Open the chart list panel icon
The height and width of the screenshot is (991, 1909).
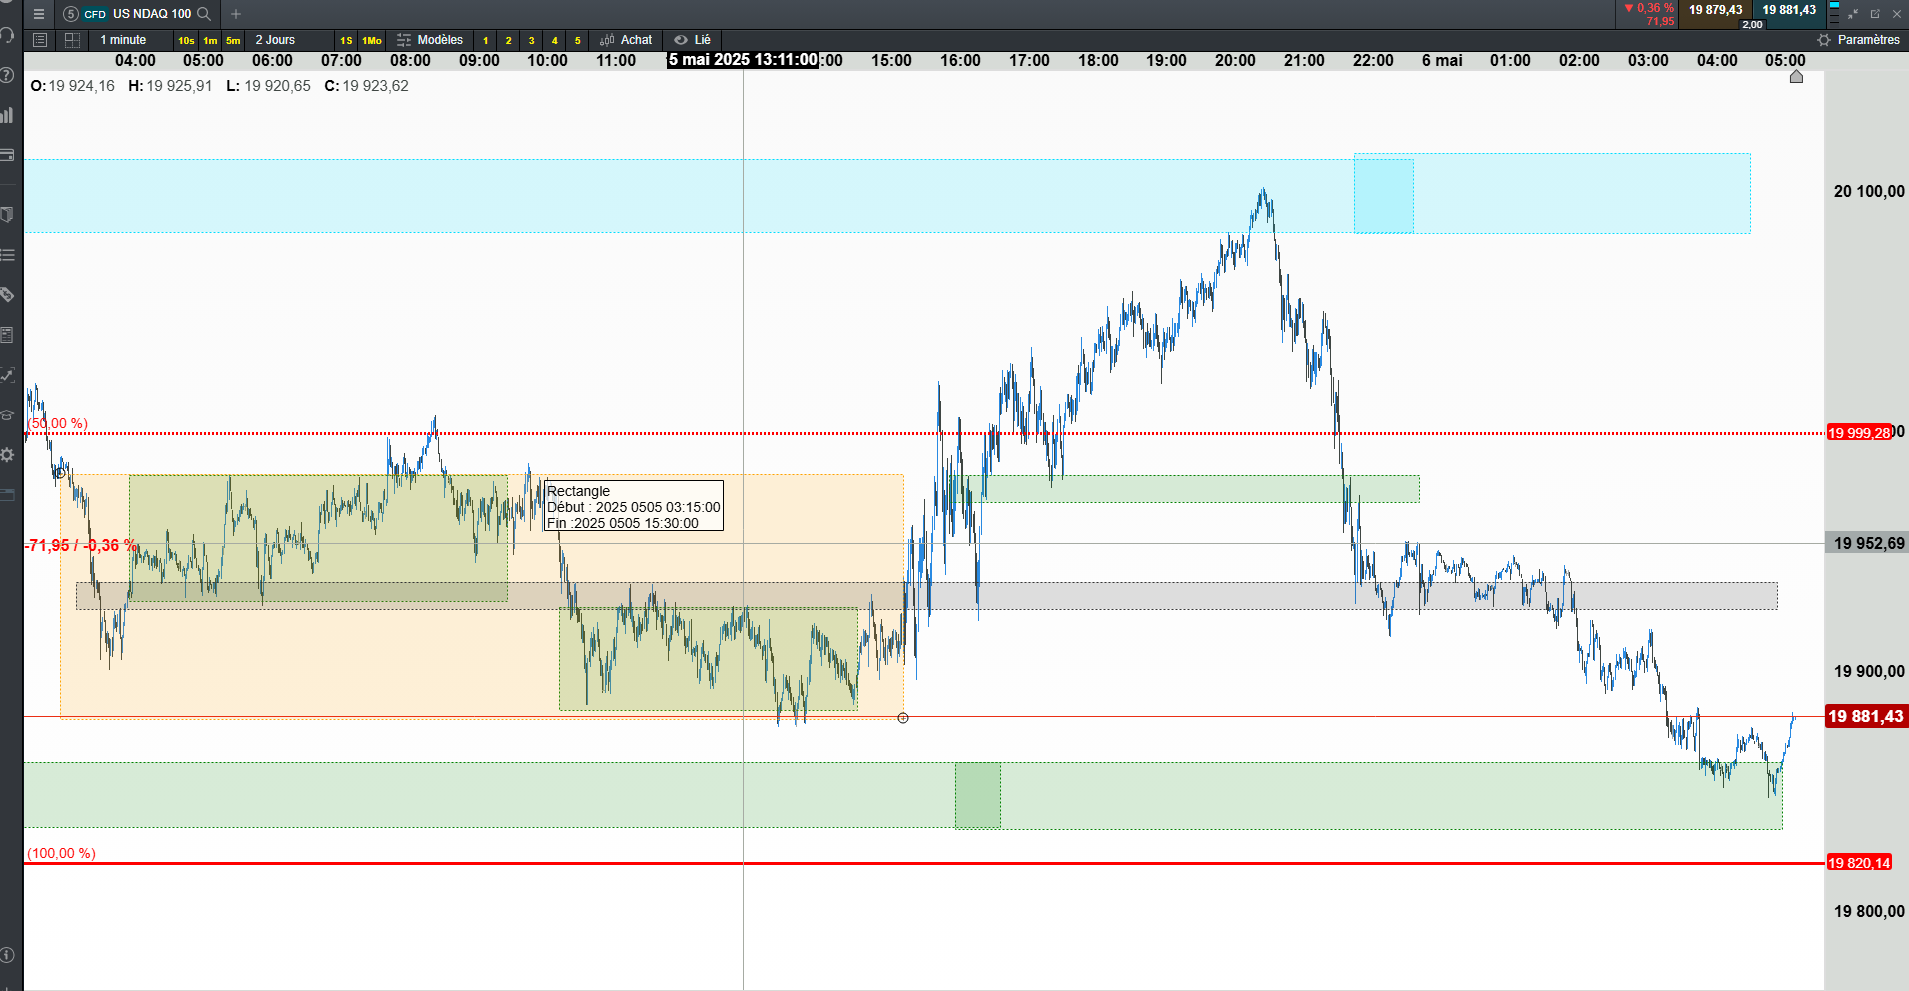tap(40, 40)
